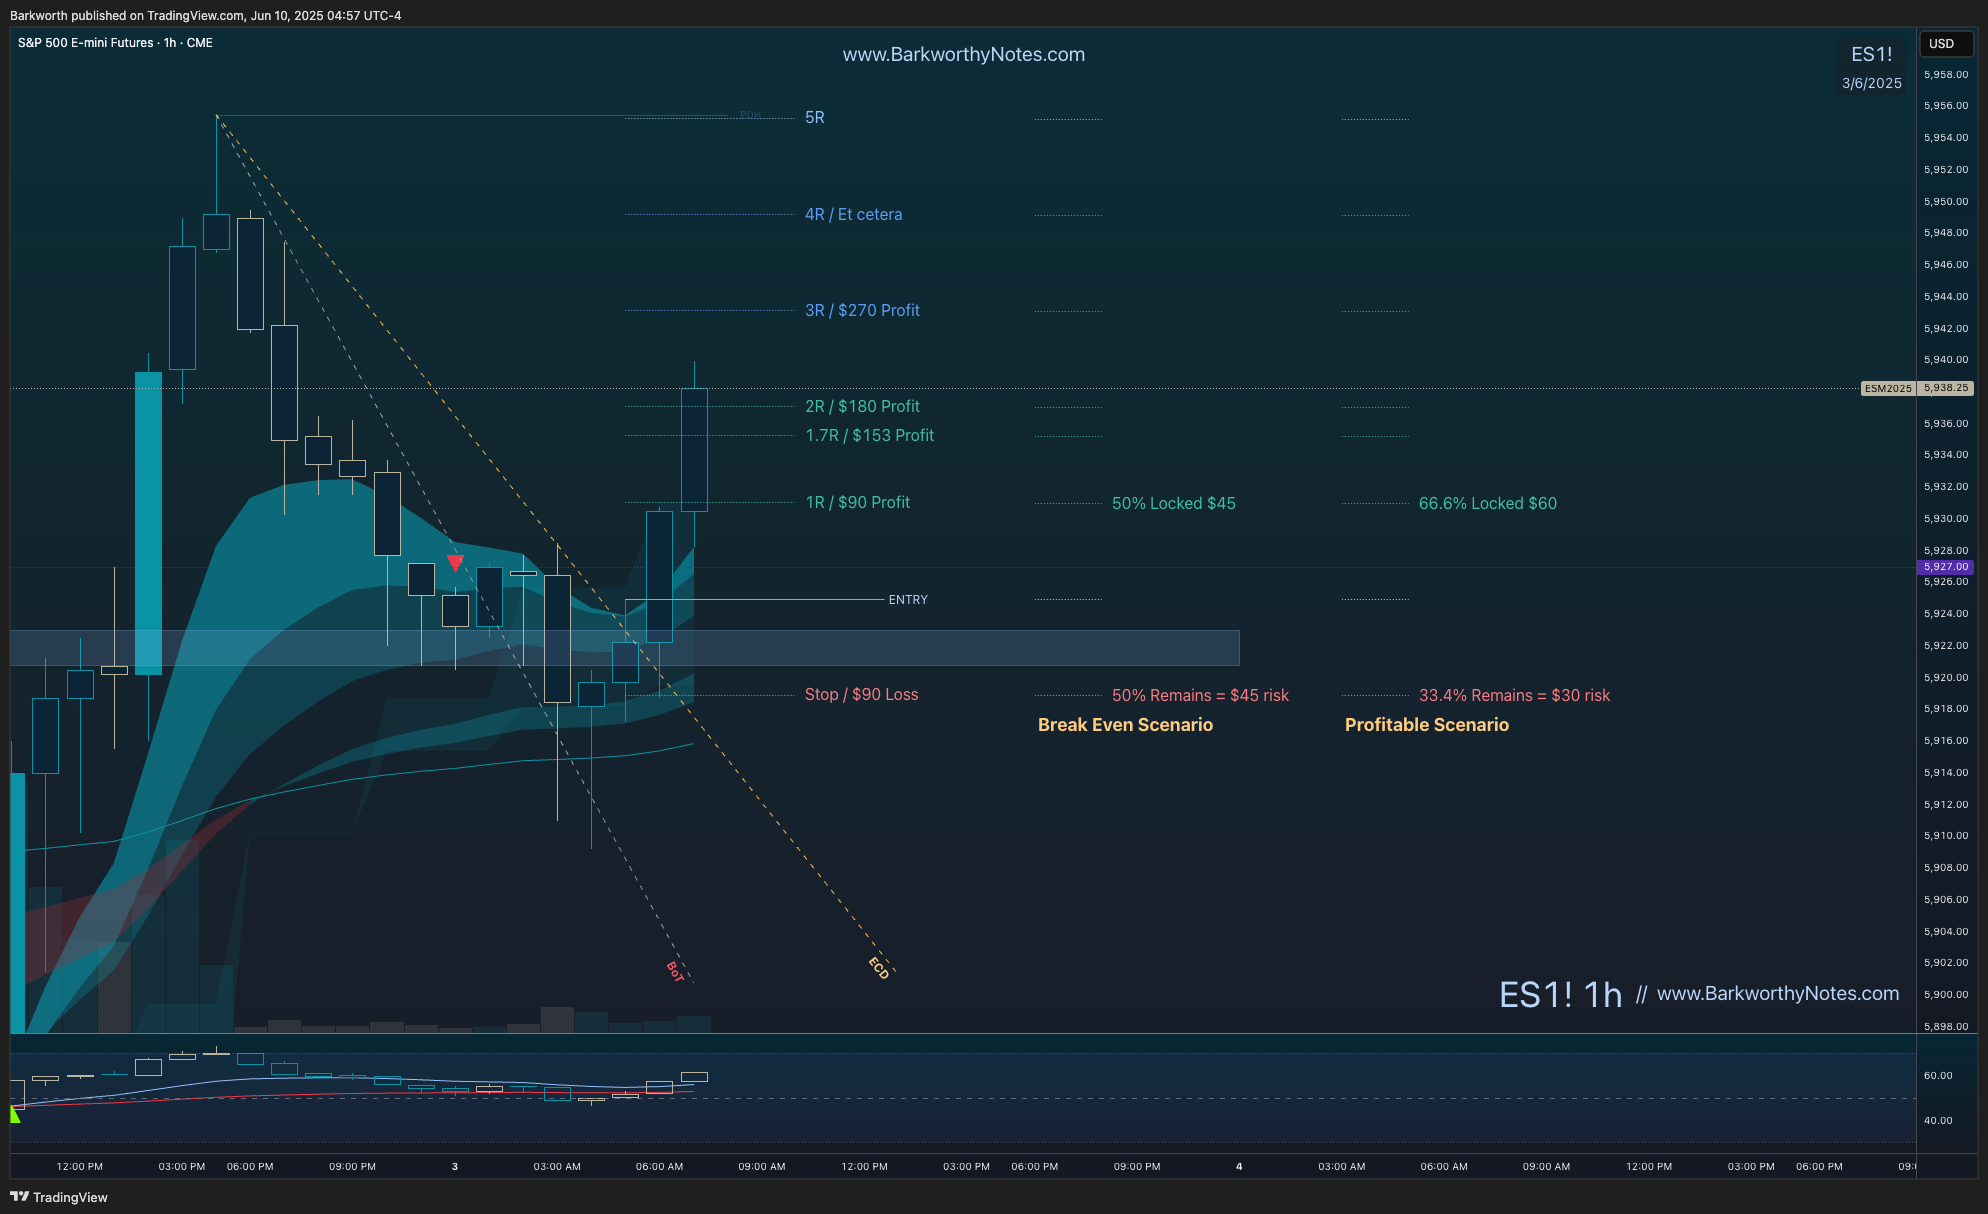This screenshot has height=1214, width=1988.
Task: Select the 3R / $270 Profit level
Action: coord(861,311)
